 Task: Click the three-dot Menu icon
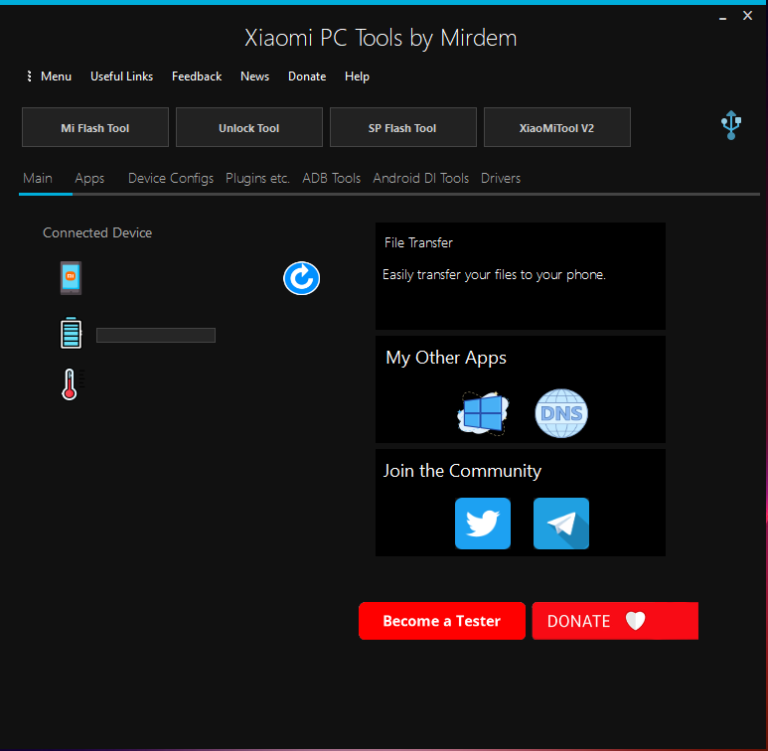[29, 76]
